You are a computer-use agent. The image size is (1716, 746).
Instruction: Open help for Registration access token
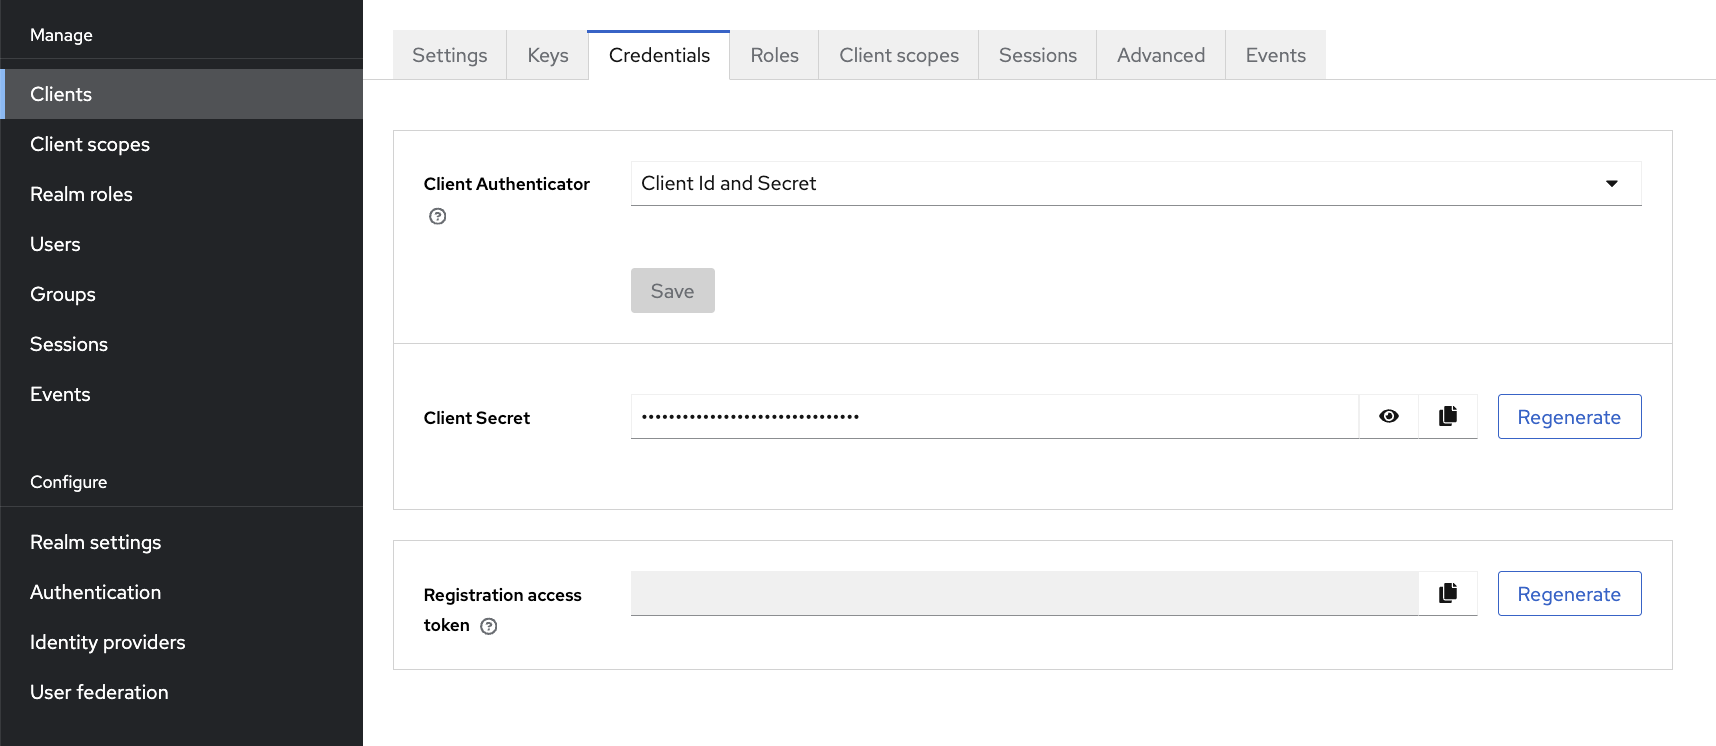(x=488, y=626)
